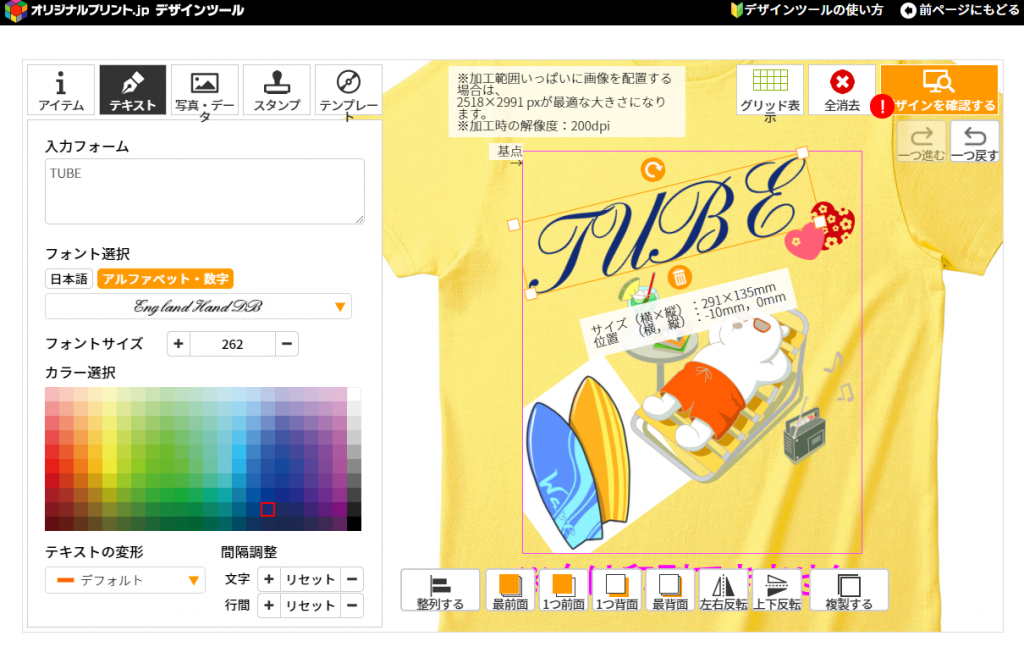Open the スタンプ (stamp) tab

point(276,89)
